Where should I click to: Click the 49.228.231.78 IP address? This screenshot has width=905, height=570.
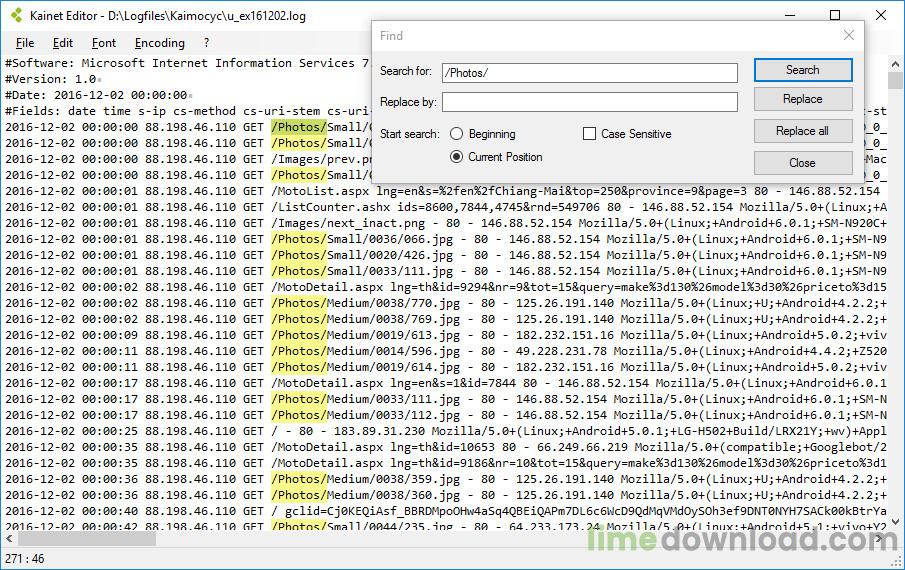(x=561, y=351)
